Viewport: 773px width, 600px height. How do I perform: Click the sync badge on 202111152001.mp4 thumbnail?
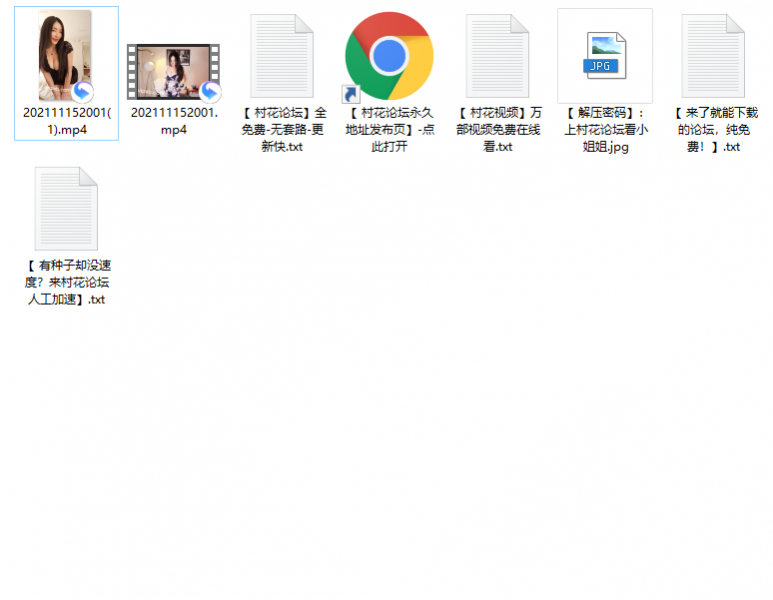[x=210, y=92]
